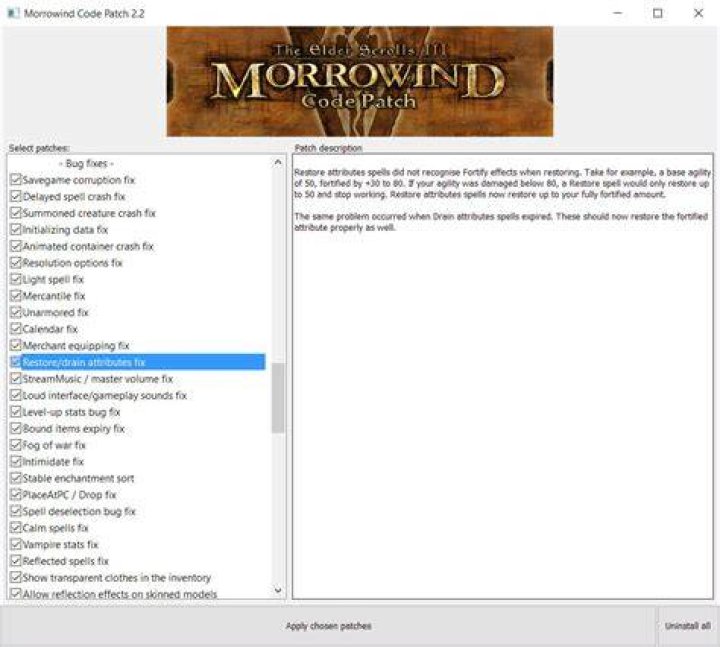Untick the Savegame corruption fix checkbox
This screenshot has width=720, height=647.
[16, 180]
